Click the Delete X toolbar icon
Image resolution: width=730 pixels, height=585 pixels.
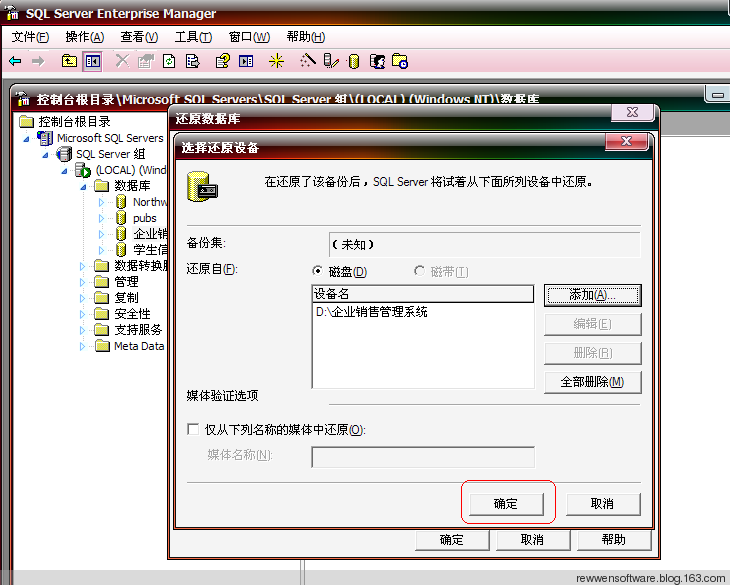122,61
